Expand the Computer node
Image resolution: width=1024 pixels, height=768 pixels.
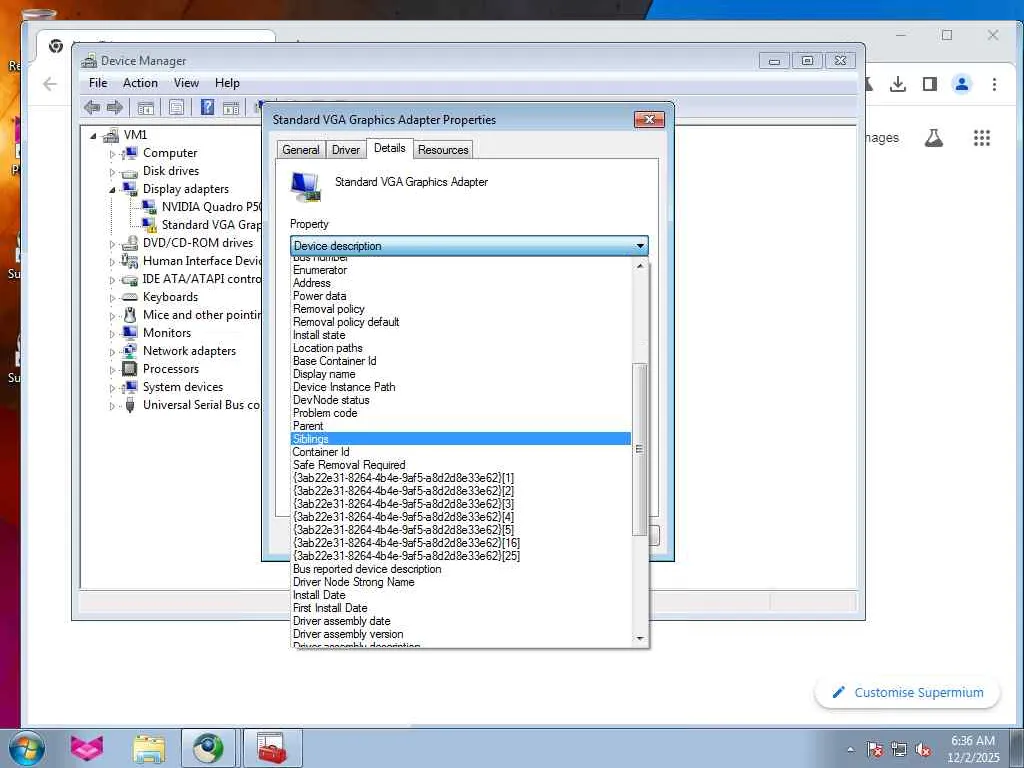tap(112, 154)
